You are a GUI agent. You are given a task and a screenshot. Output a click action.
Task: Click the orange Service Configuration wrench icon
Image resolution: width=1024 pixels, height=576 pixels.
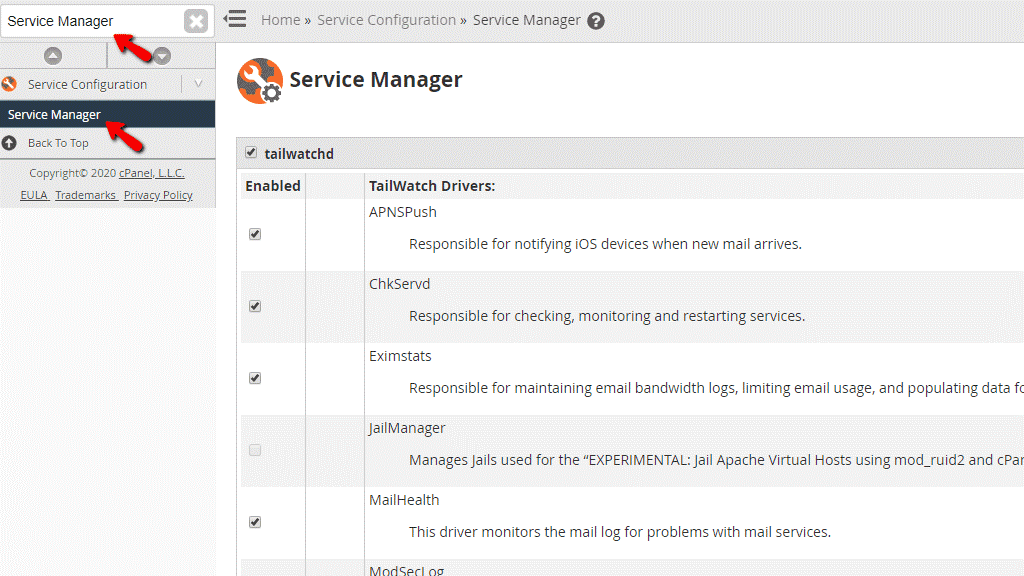(9, 84)
